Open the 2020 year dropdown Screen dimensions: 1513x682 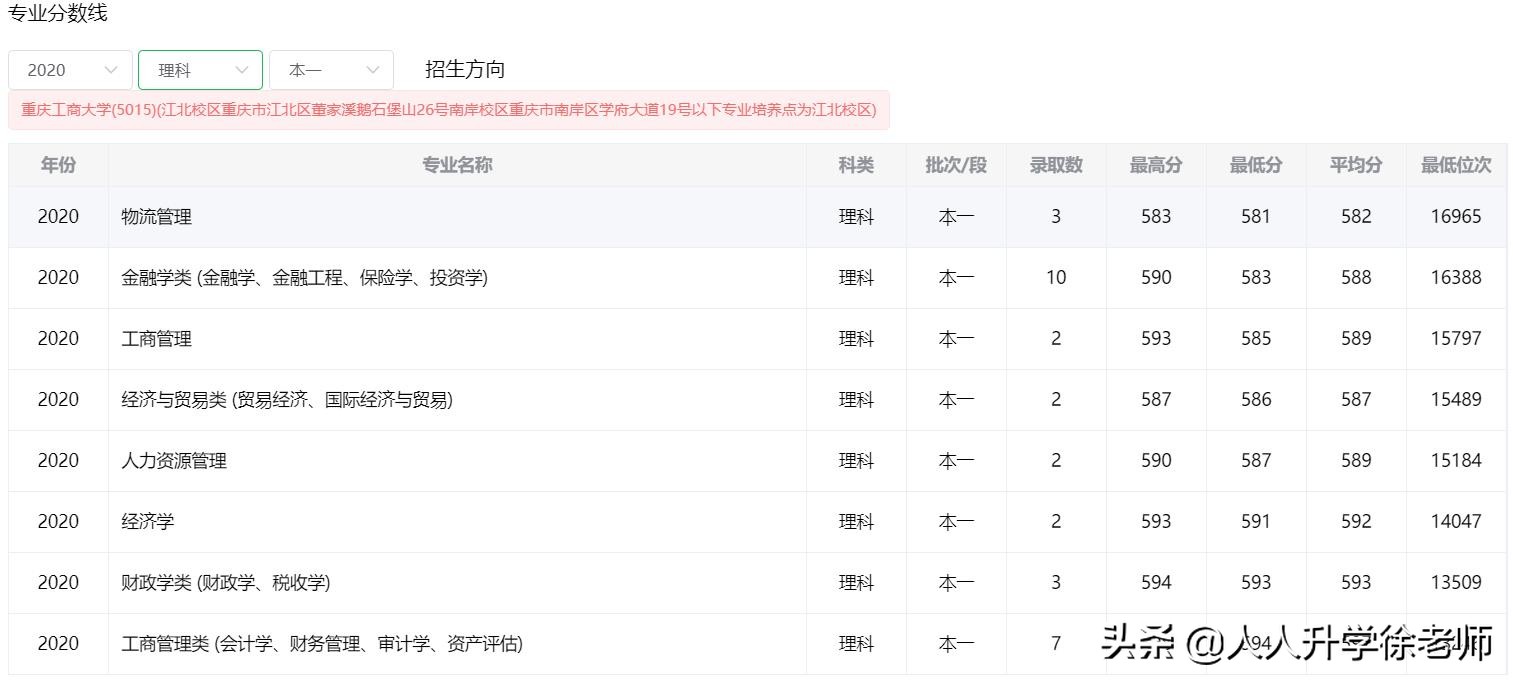[x=70, y=70]
